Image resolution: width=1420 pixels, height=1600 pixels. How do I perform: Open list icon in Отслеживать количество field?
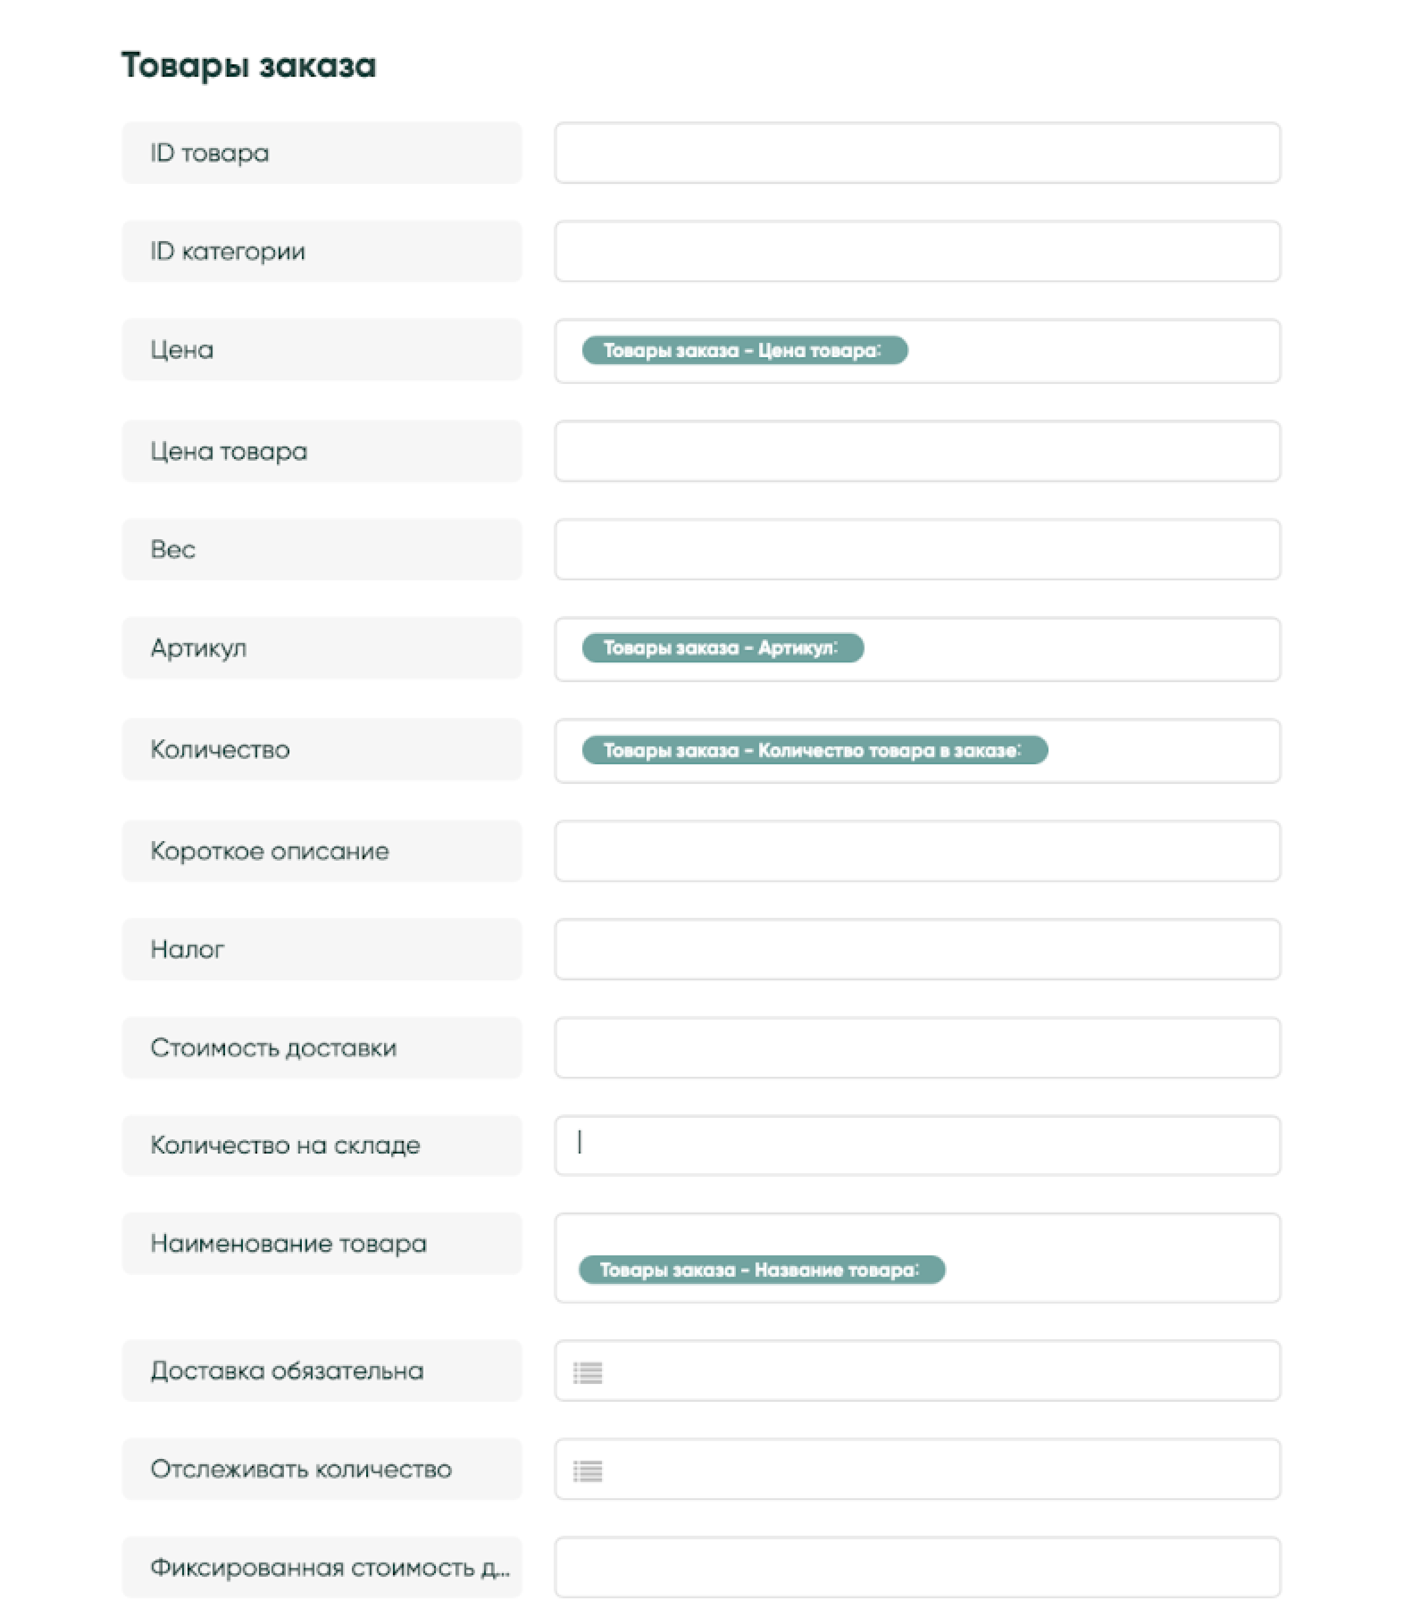pos(587,1471)
